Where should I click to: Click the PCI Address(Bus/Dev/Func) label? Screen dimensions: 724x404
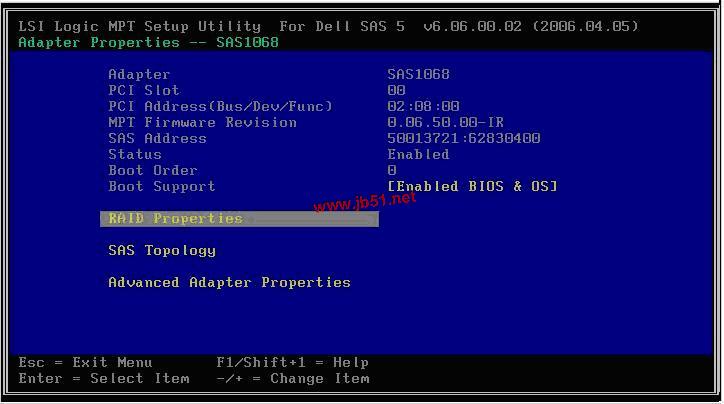click(221, 107)
